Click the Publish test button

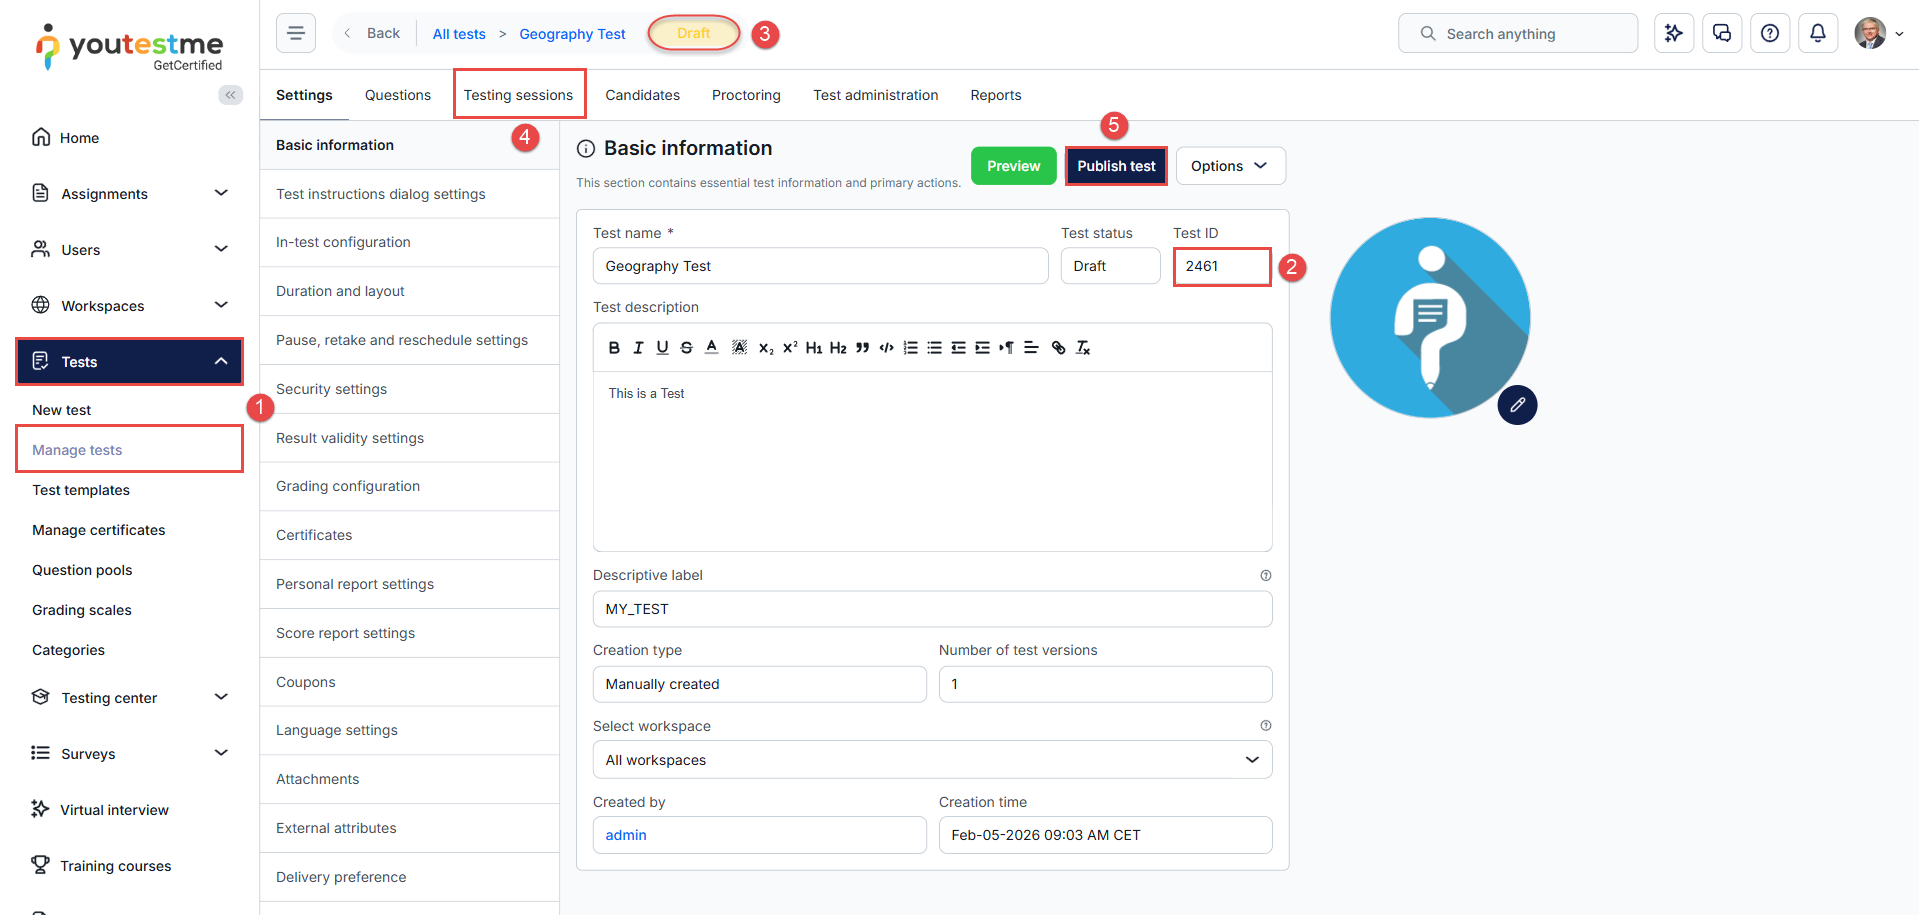pos(1115,166)
